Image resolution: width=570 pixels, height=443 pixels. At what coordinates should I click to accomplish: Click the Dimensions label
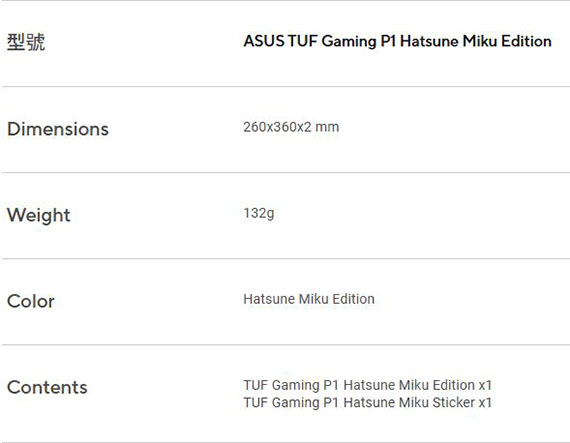[58, 129]
